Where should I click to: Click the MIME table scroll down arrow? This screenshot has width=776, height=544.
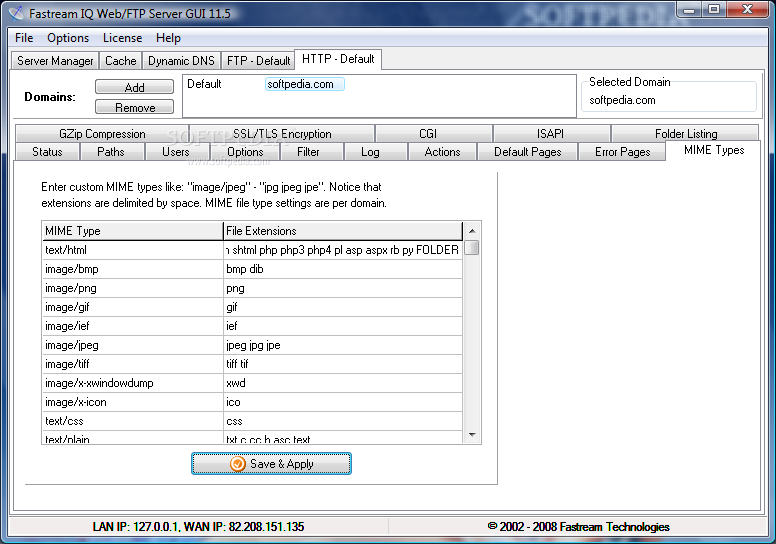472,435
